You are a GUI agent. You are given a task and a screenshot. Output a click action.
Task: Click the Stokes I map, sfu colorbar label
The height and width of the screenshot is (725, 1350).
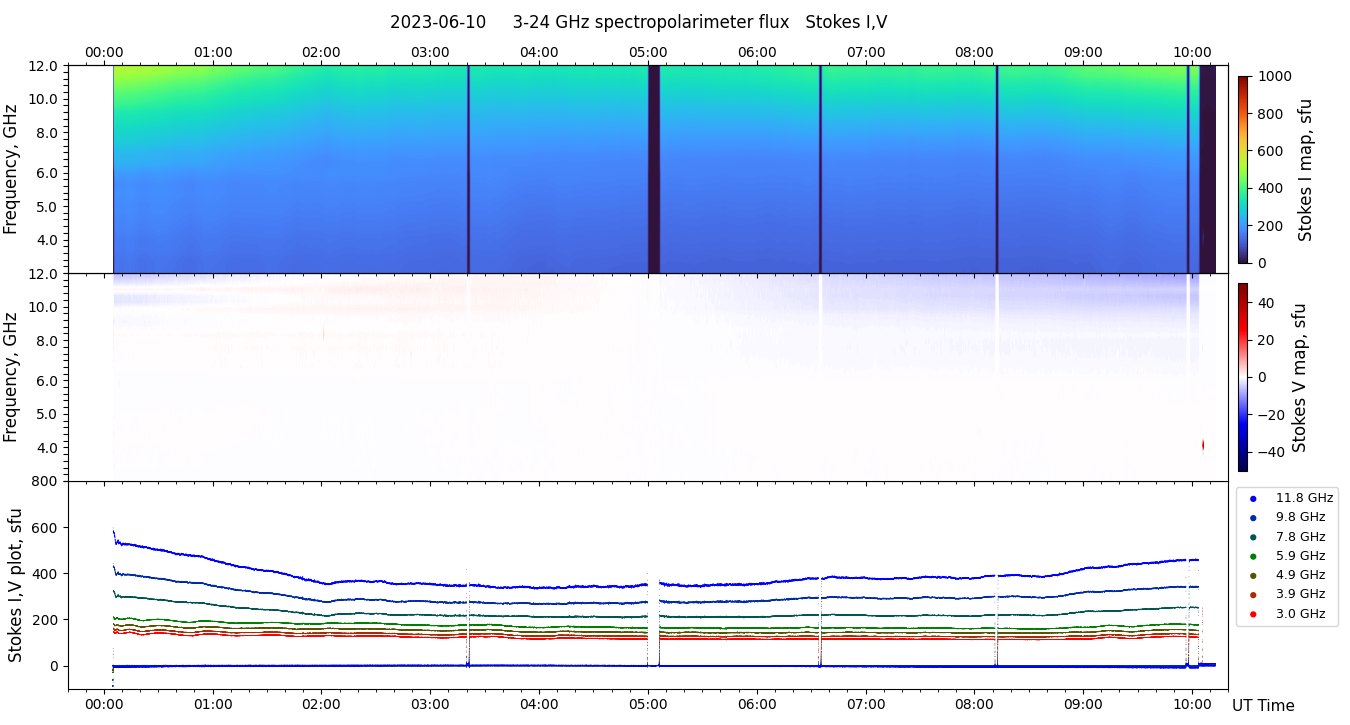1305,169
